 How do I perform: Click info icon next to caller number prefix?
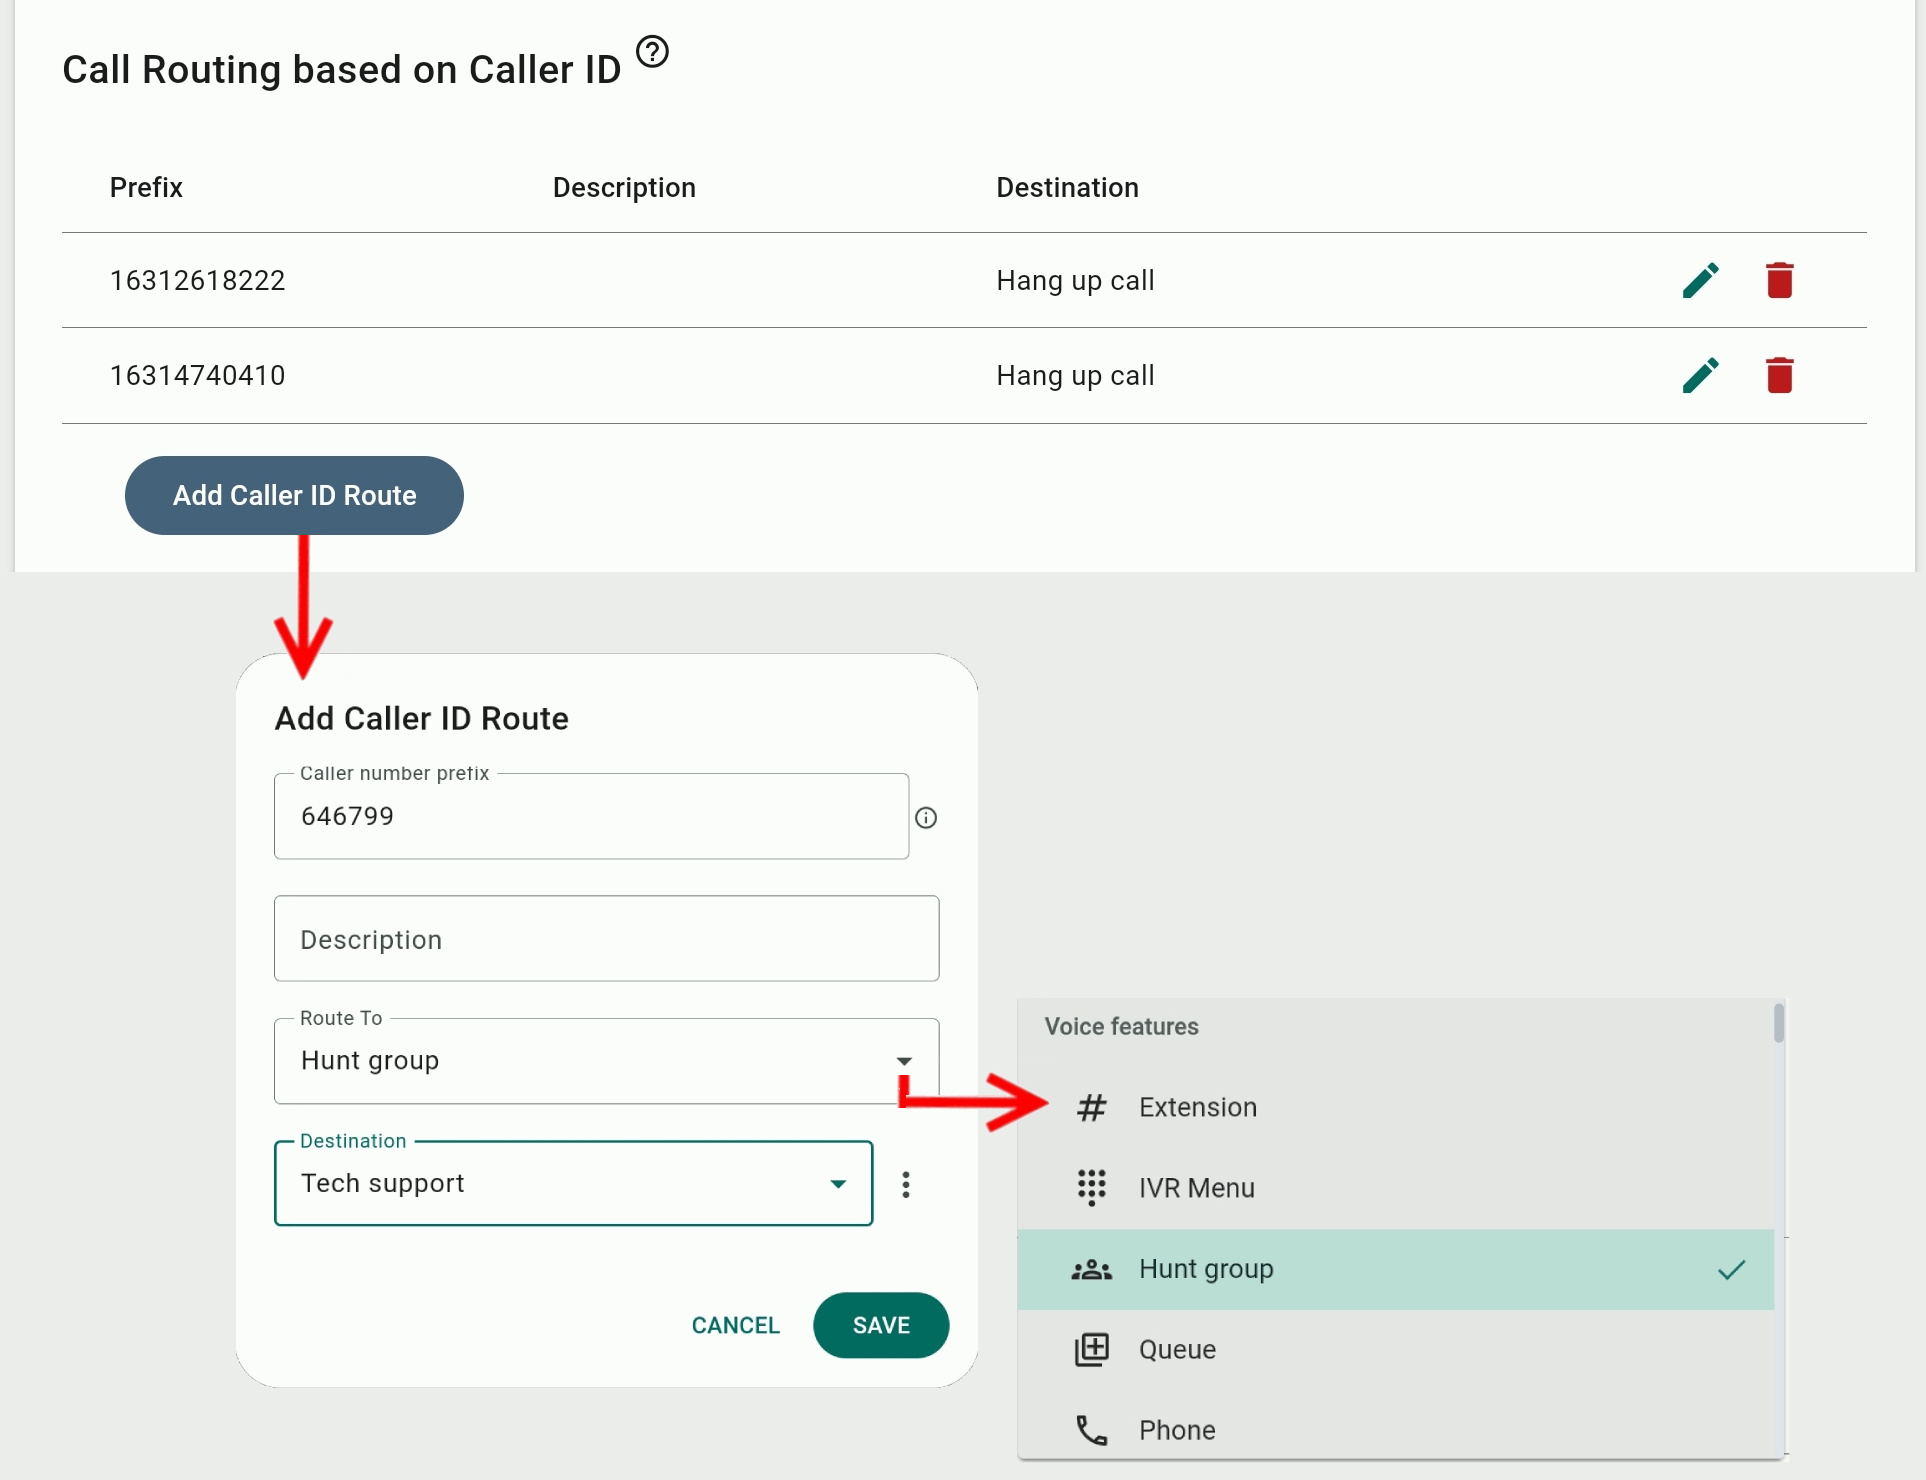click(x=926, y=818)
